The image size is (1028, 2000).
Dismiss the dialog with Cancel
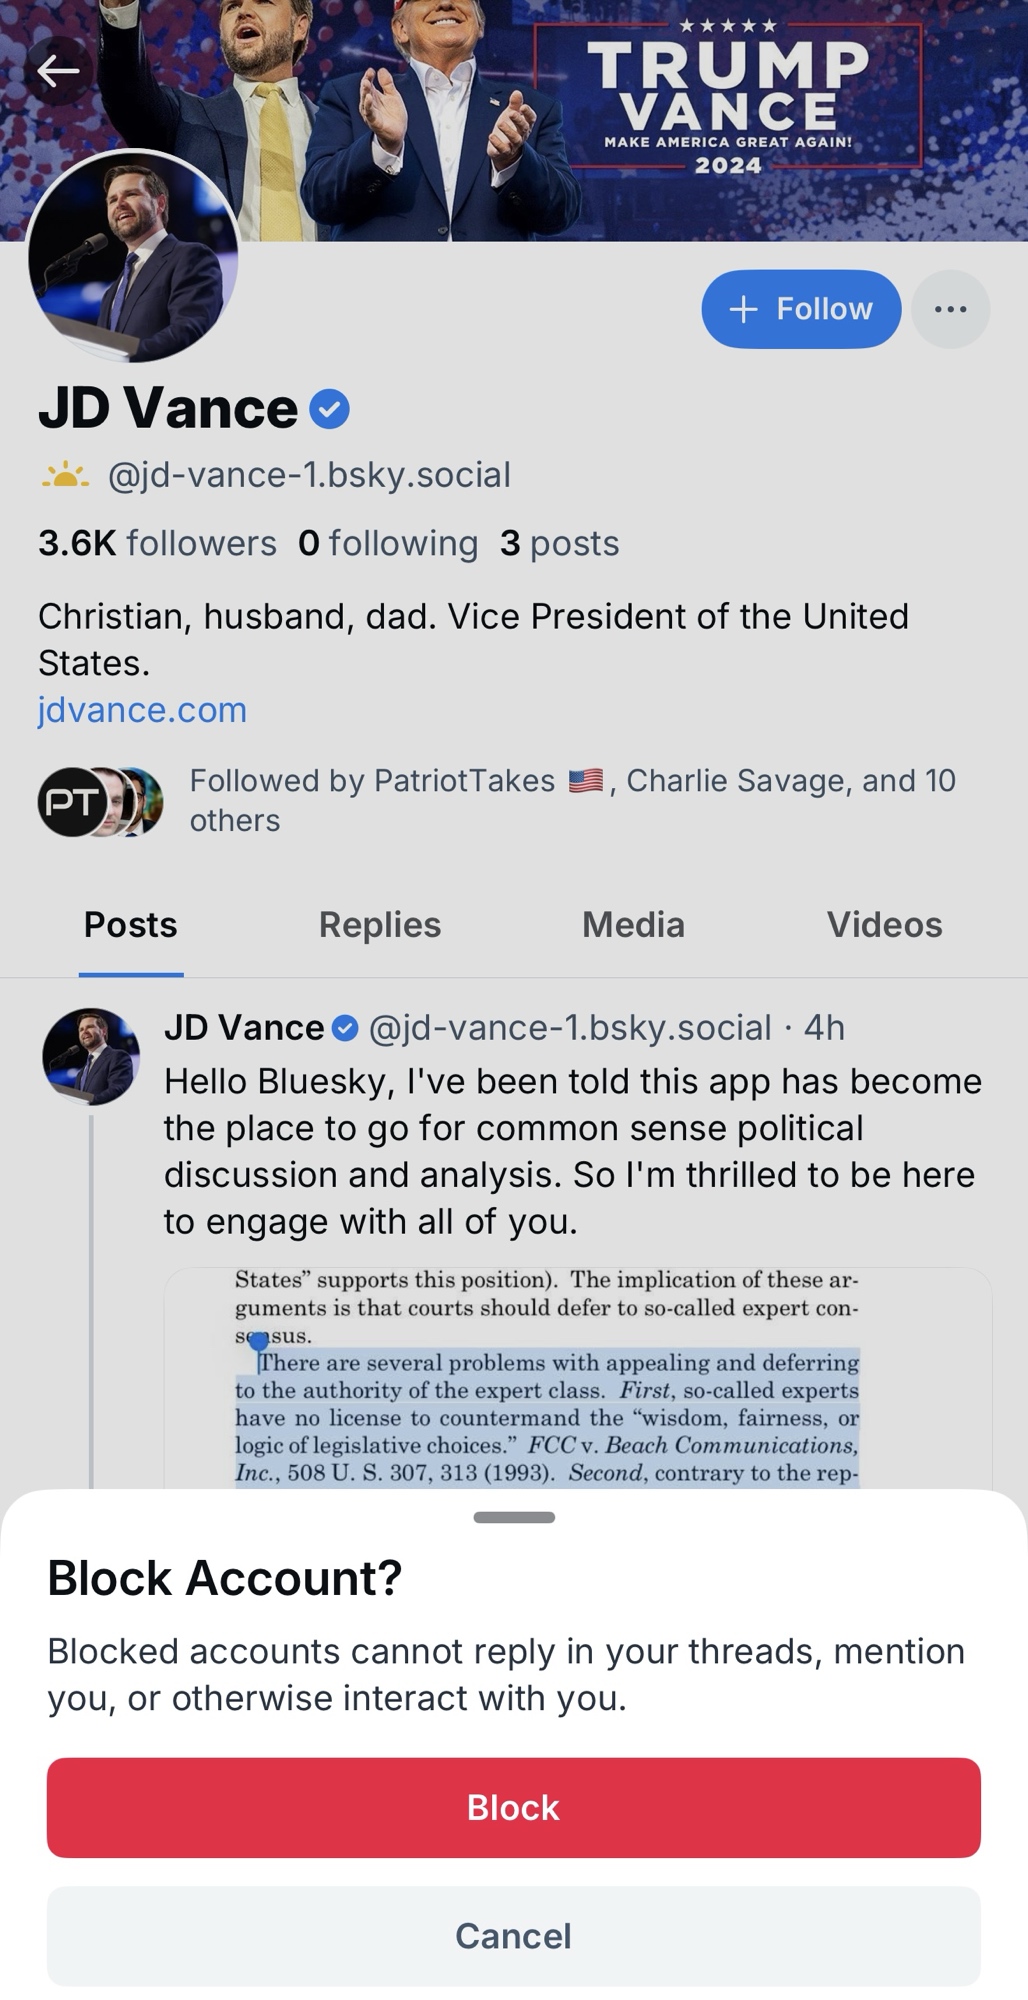(513, 1936)
